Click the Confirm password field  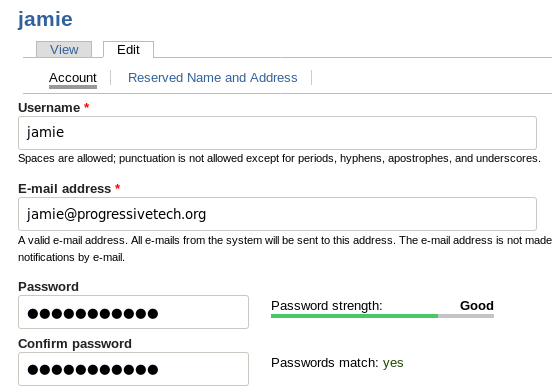[133, 369]
